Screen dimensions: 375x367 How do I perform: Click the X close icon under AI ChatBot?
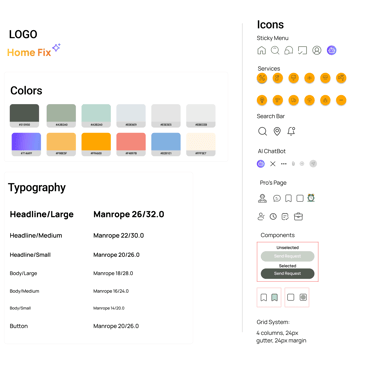(273, 164)
